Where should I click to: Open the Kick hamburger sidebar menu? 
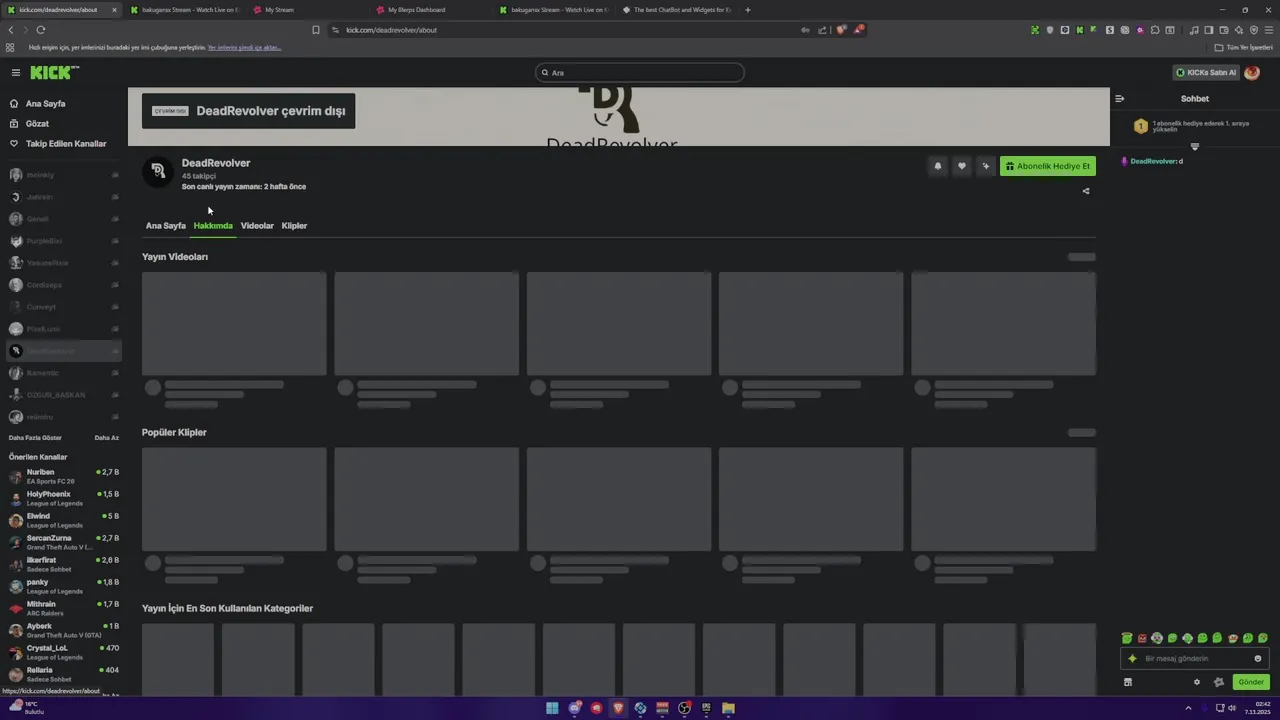[16, 72]
